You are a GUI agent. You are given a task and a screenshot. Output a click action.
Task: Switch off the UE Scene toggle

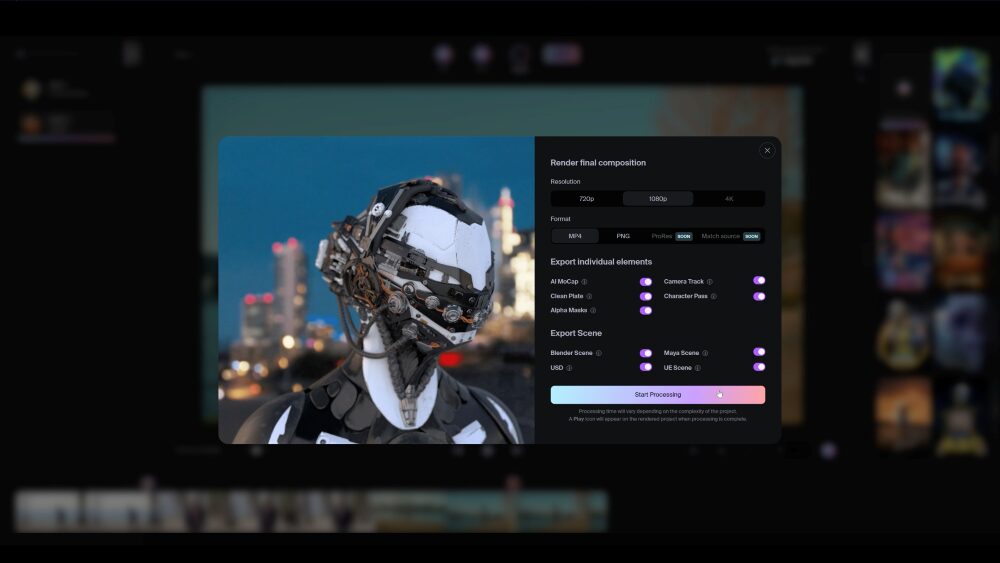pos(759,367)
